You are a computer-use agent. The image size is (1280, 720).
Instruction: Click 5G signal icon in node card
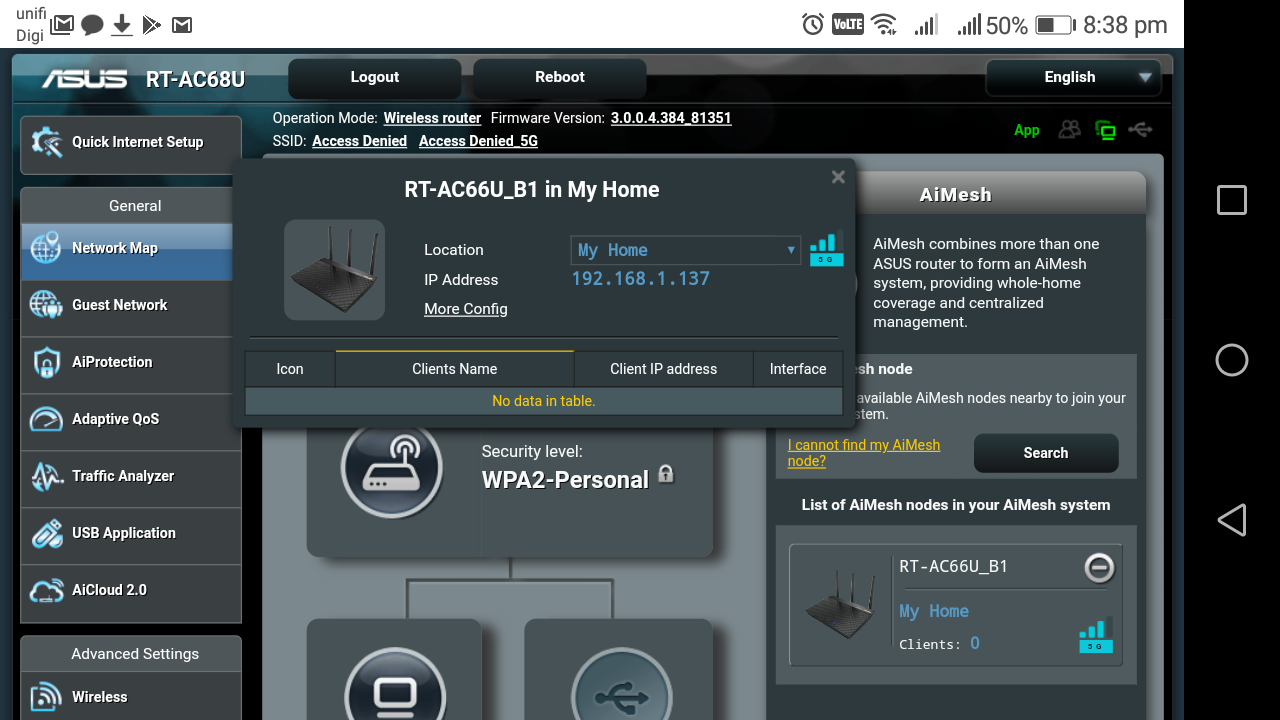1096,636
